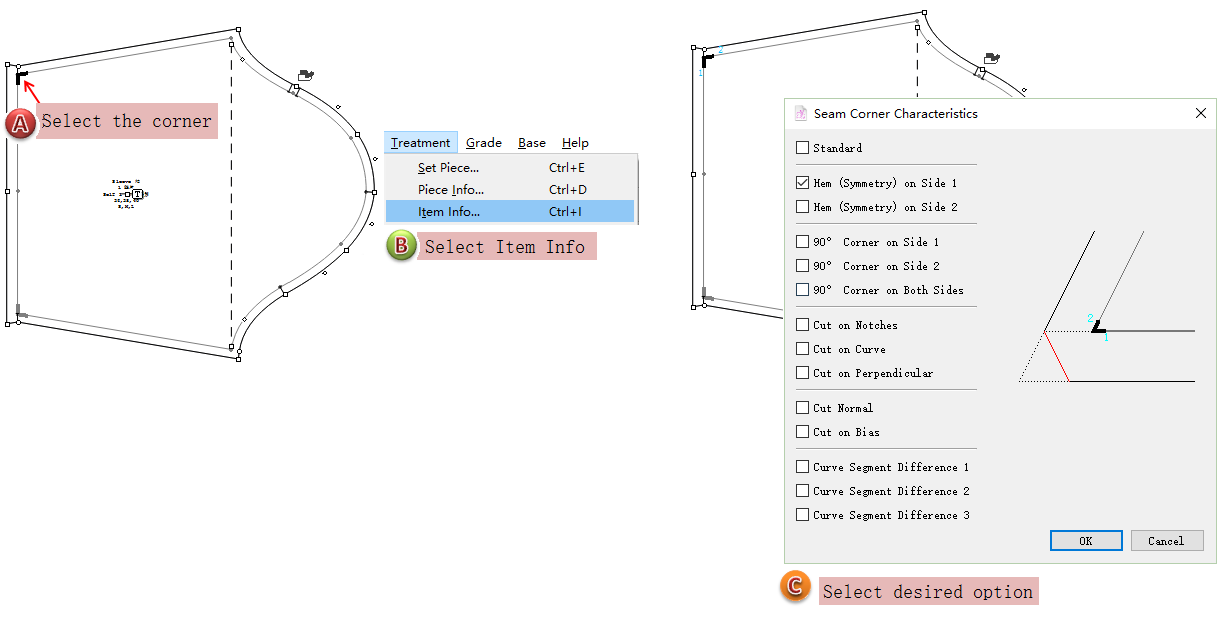Screen dimensions: 1222x619
Task: Enable 90° Corner on Both Sides
Action: (803, 290)
